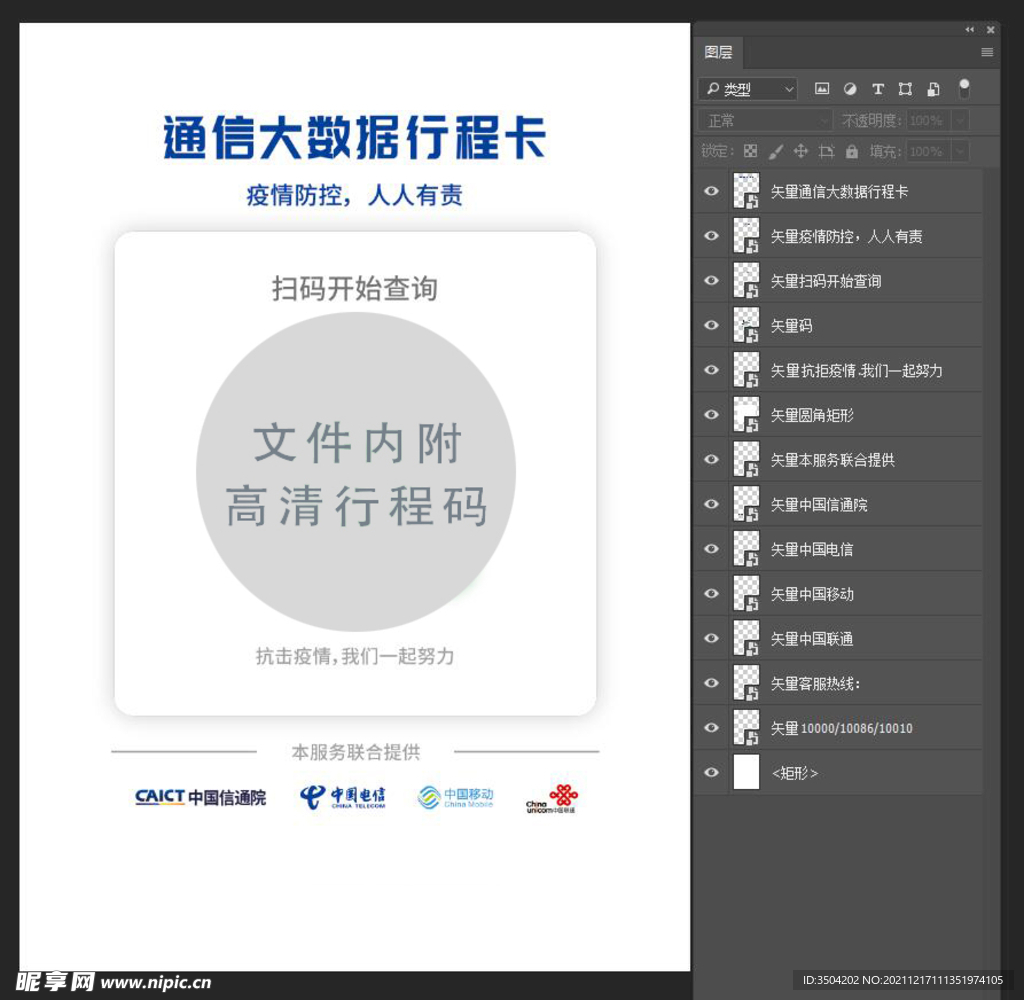The image size is (1024, 1000).
Task: Select the filter smart objects icon
Action: pos(933,88)
